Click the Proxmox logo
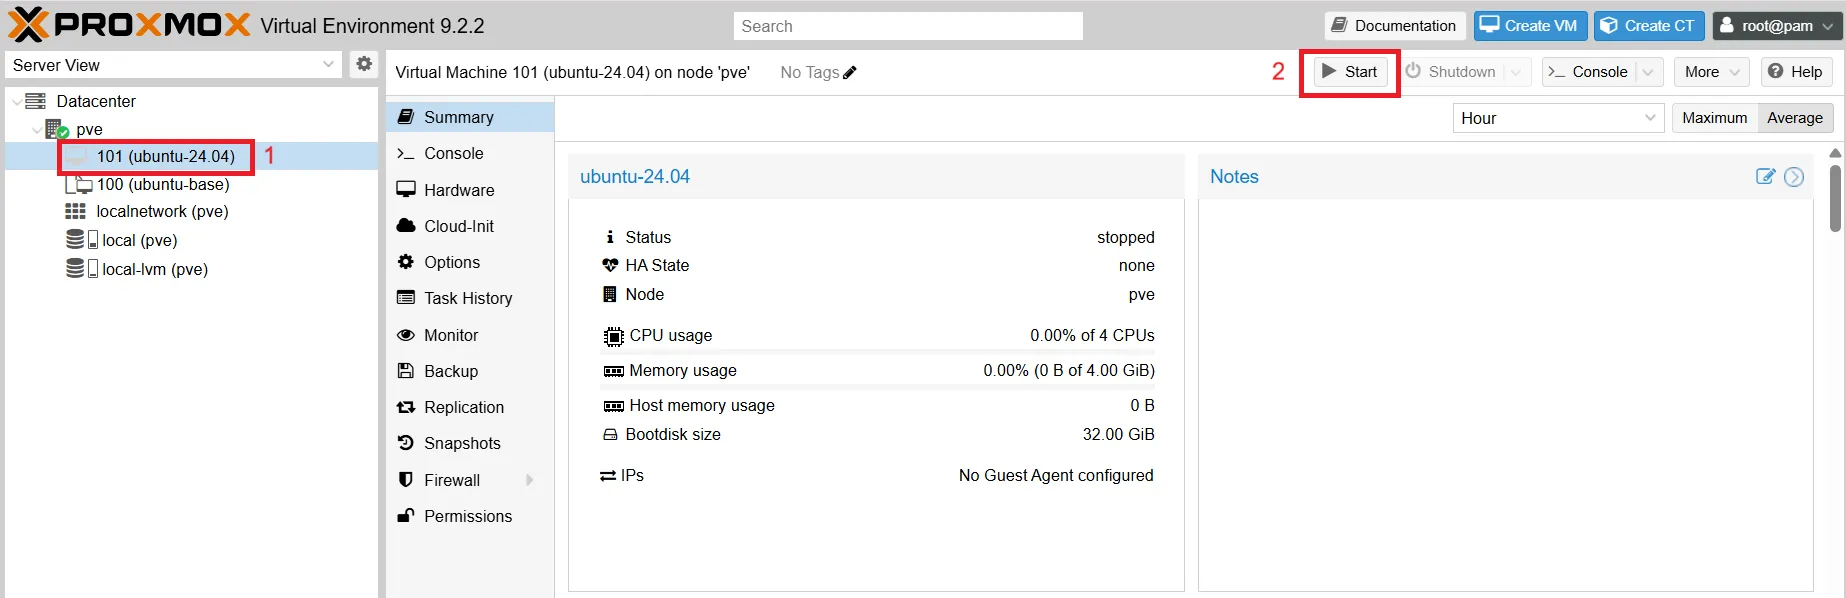Screen dimensions: 1846x598 pos(129,24)
